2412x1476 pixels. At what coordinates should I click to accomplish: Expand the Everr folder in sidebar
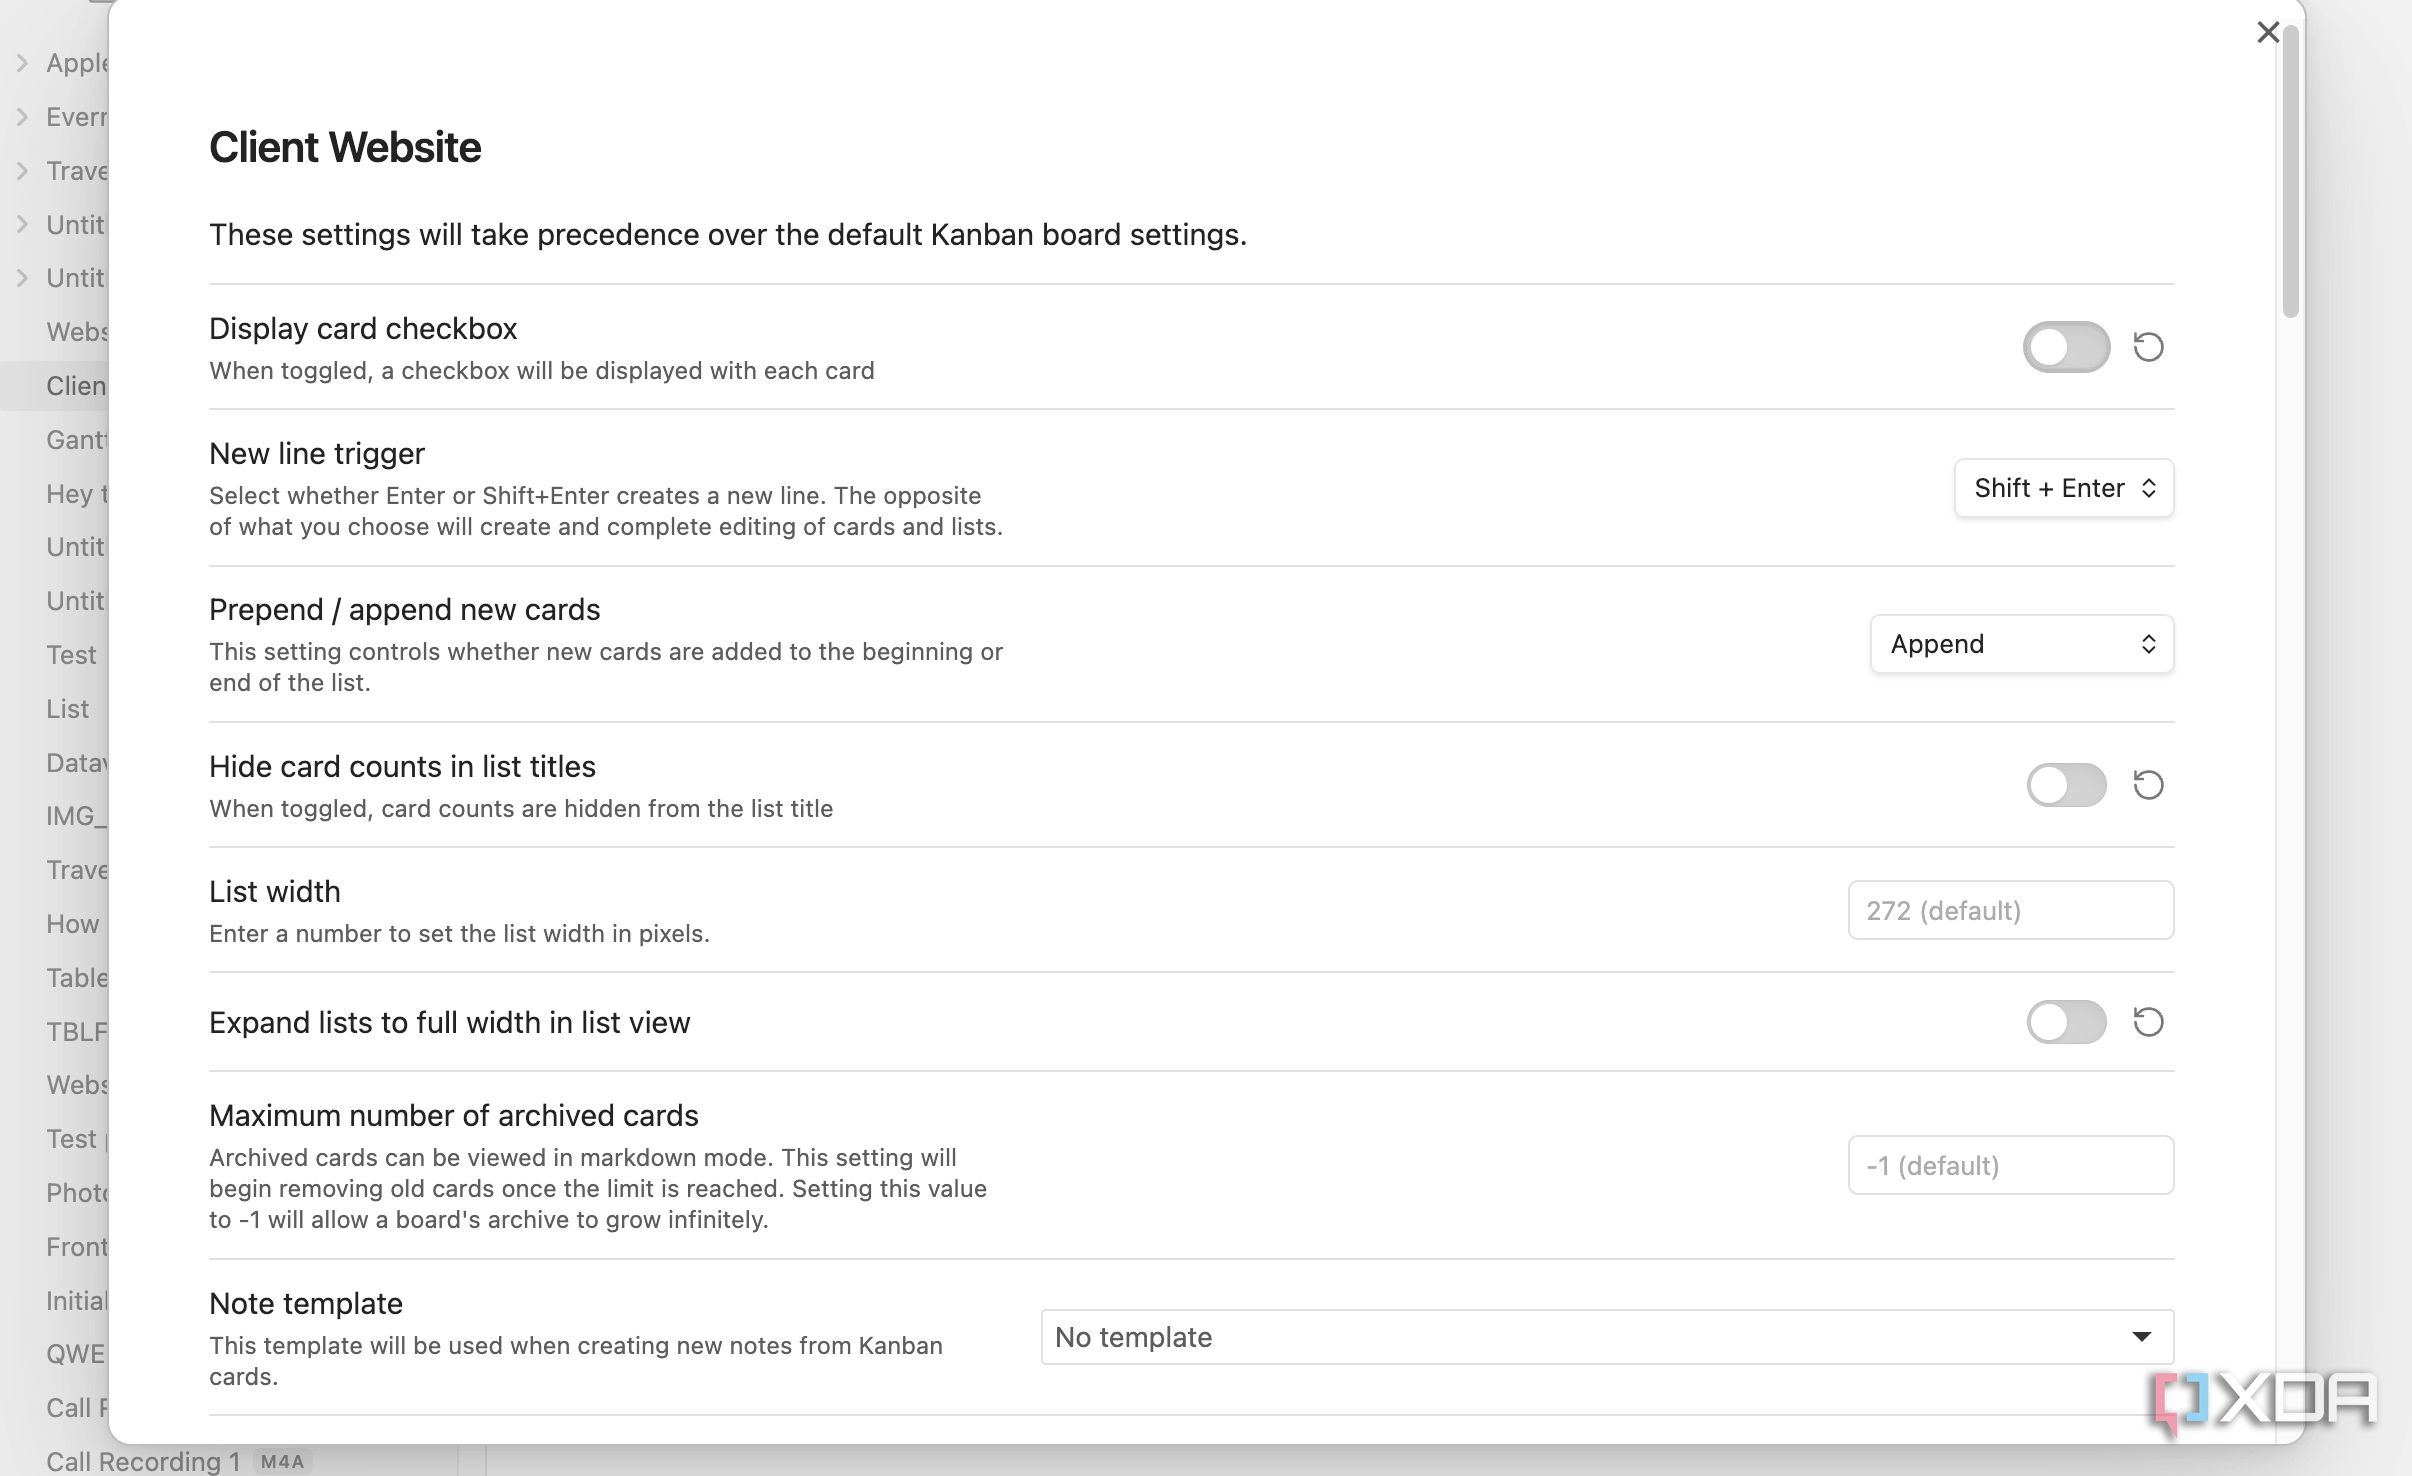(22, 117)
